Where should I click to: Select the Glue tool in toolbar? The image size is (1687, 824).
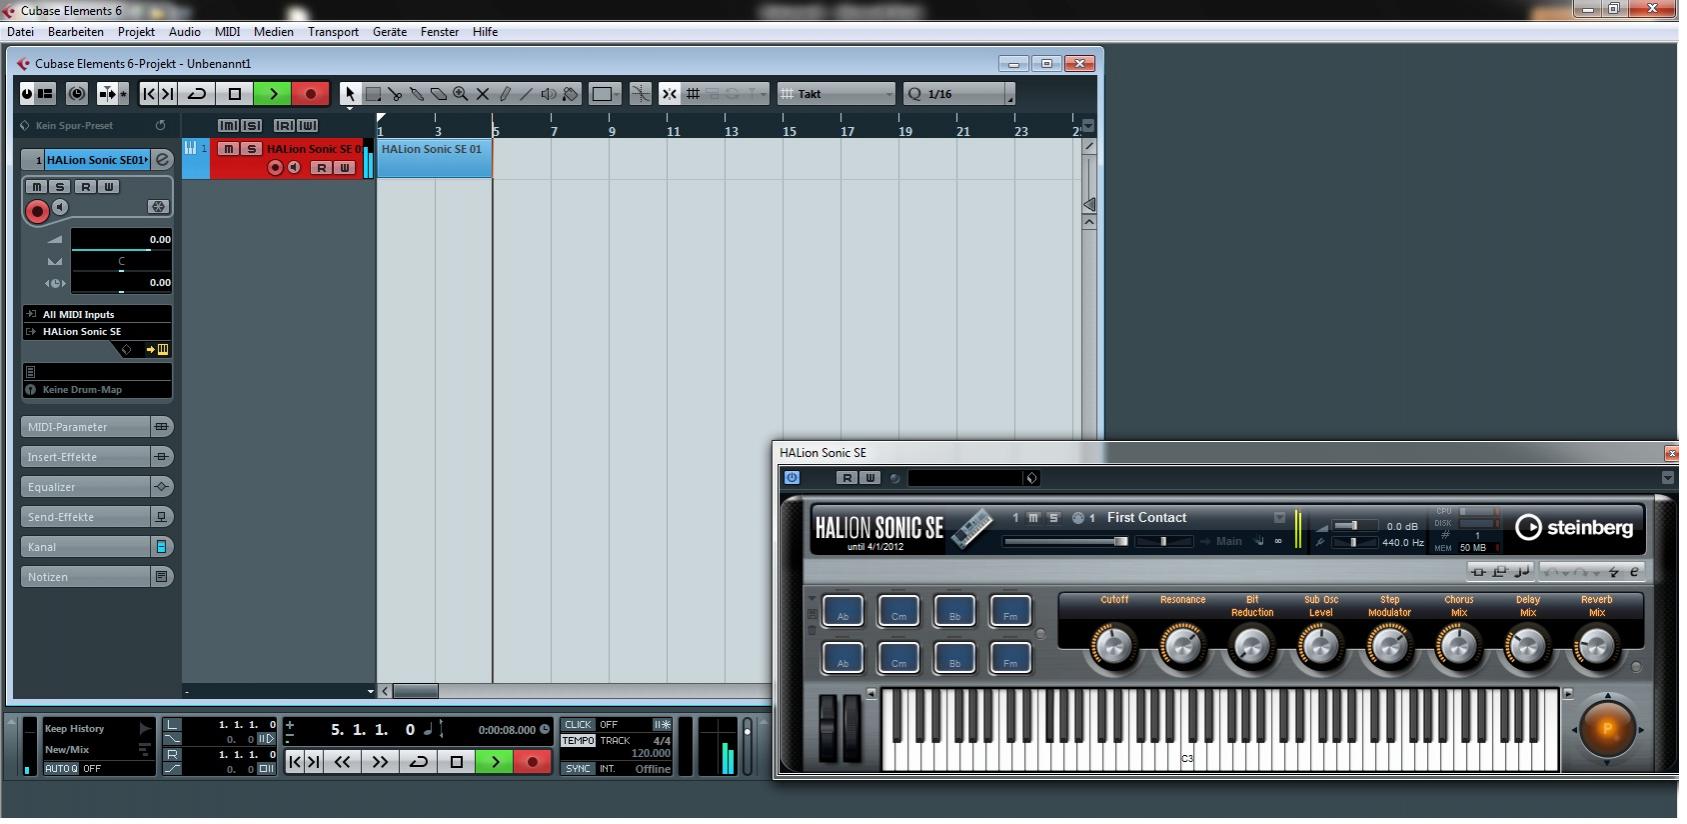(x=417, y=94)
